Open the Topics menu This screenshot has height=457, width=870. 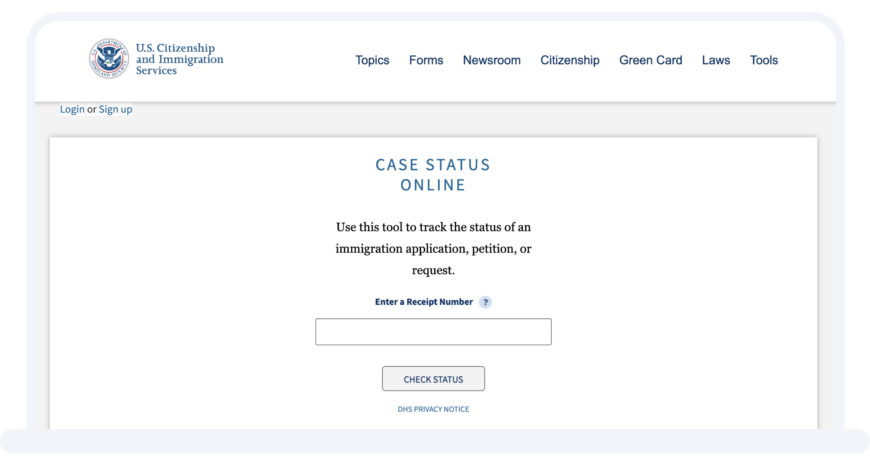[372, 60]
